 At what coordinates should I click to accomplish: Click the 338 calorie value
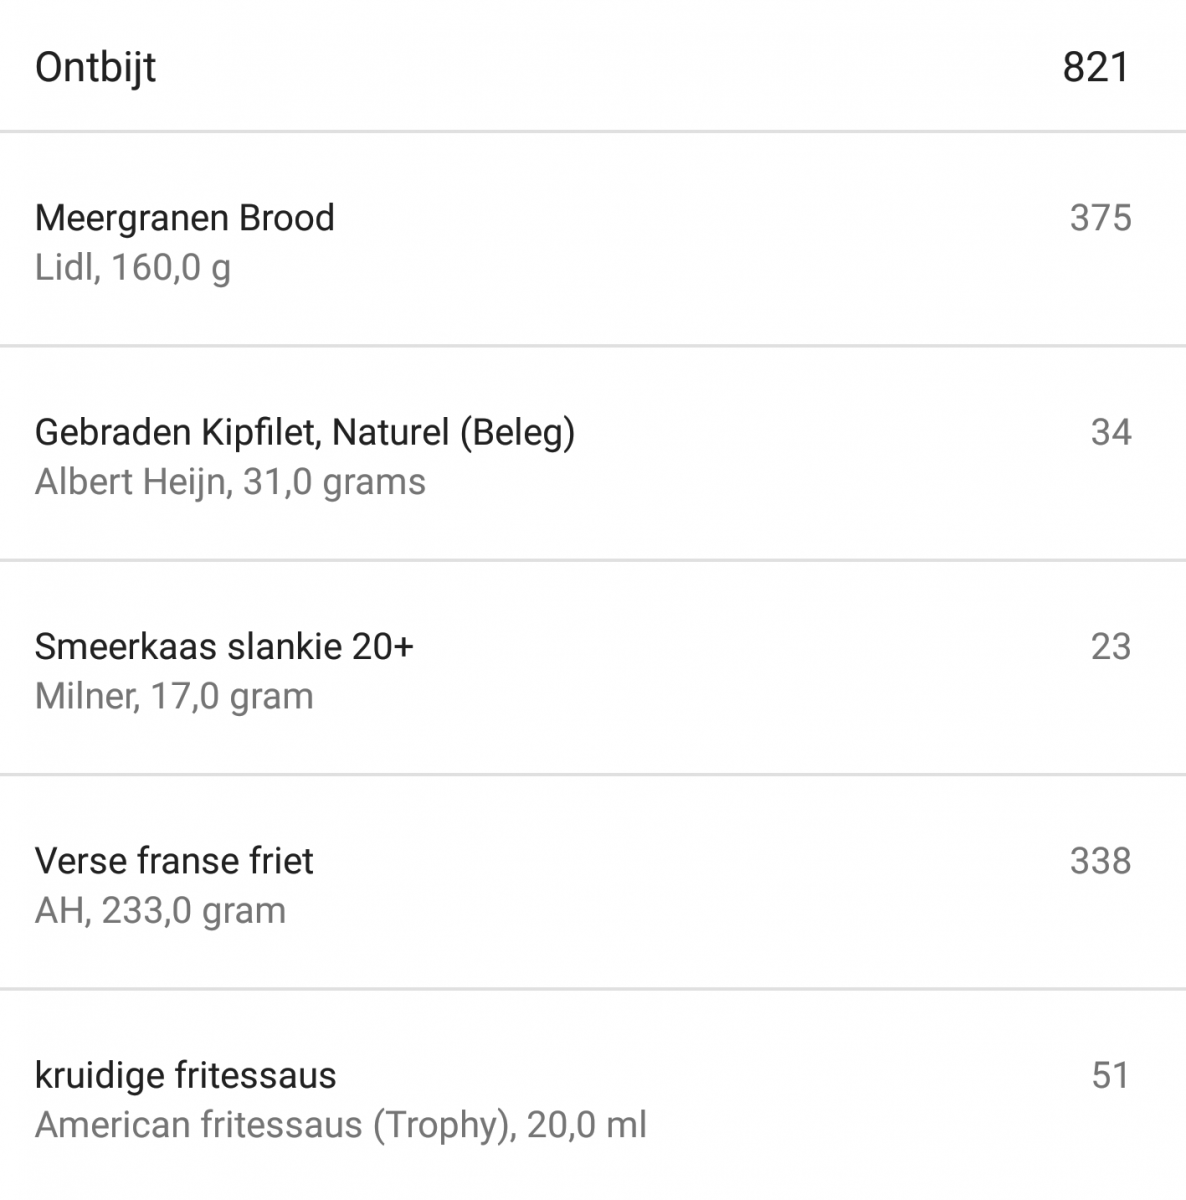click(x=1100, y=861)
